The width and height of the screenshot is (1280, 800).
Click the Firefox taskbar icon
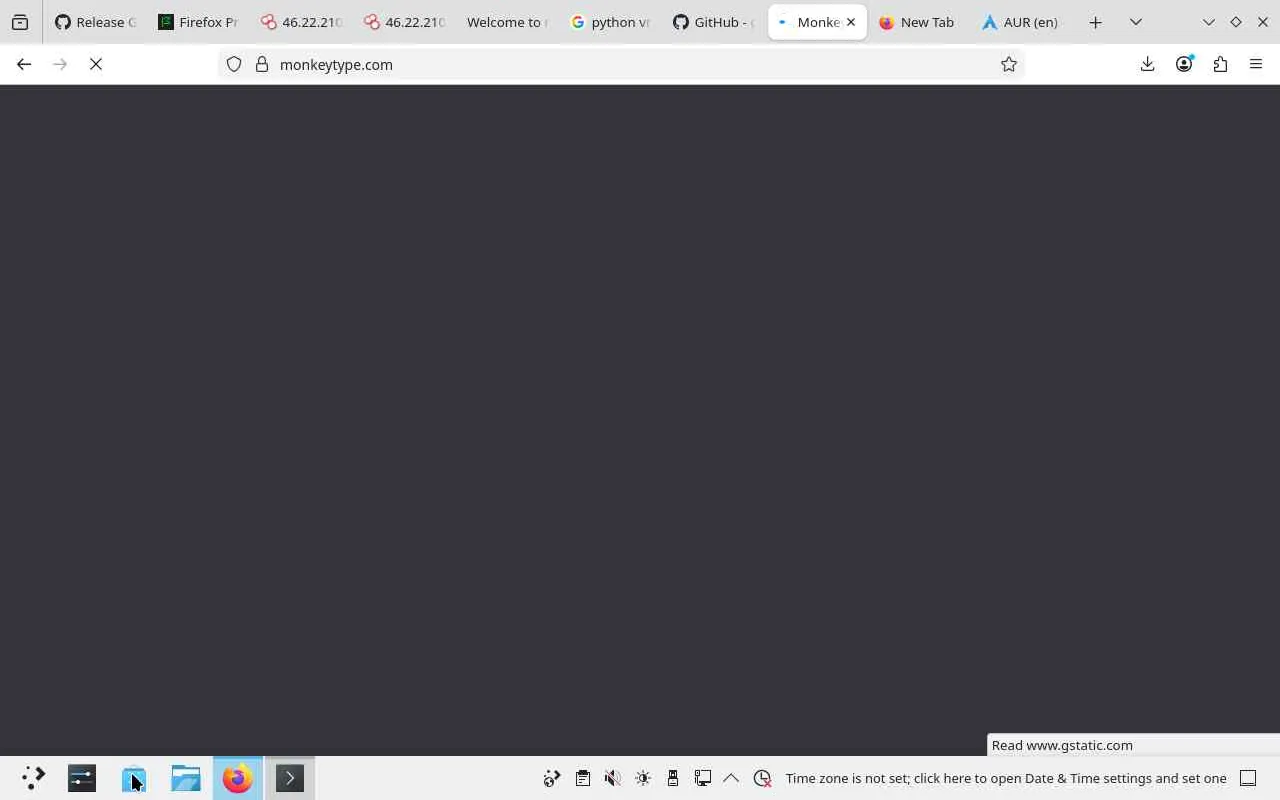238,778
